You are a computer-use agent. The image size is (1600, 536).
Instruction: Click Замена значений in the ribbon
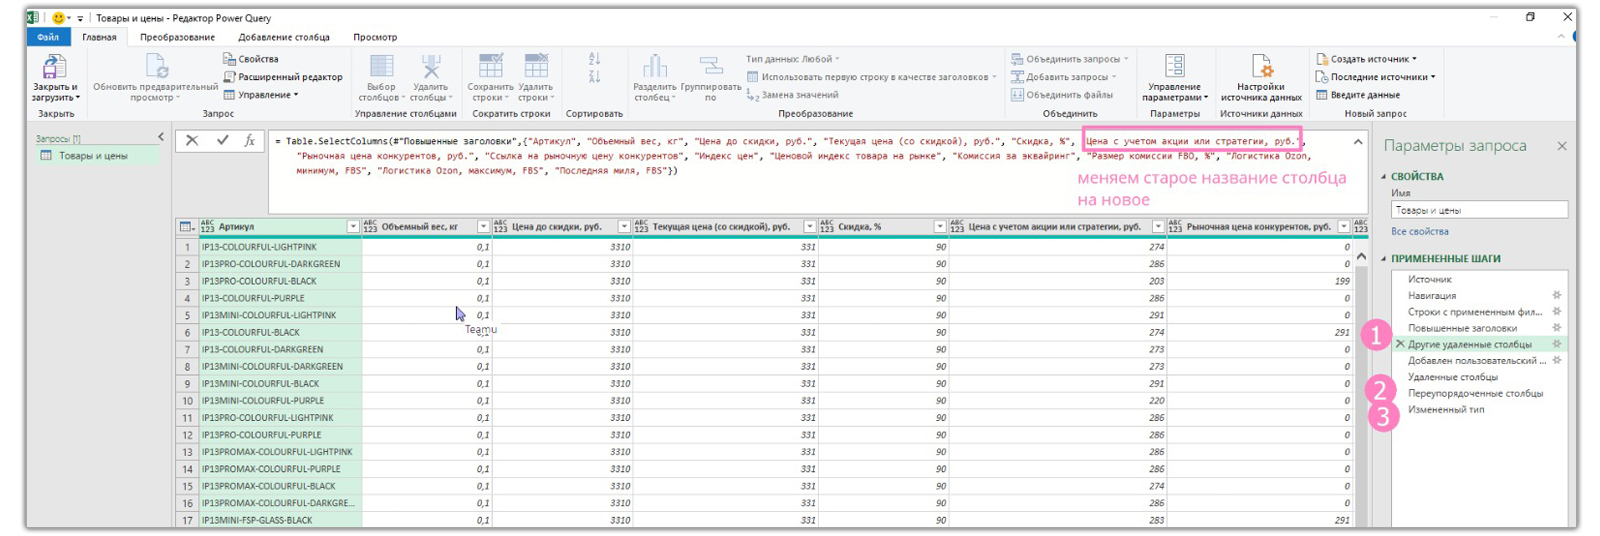[792, 95]
